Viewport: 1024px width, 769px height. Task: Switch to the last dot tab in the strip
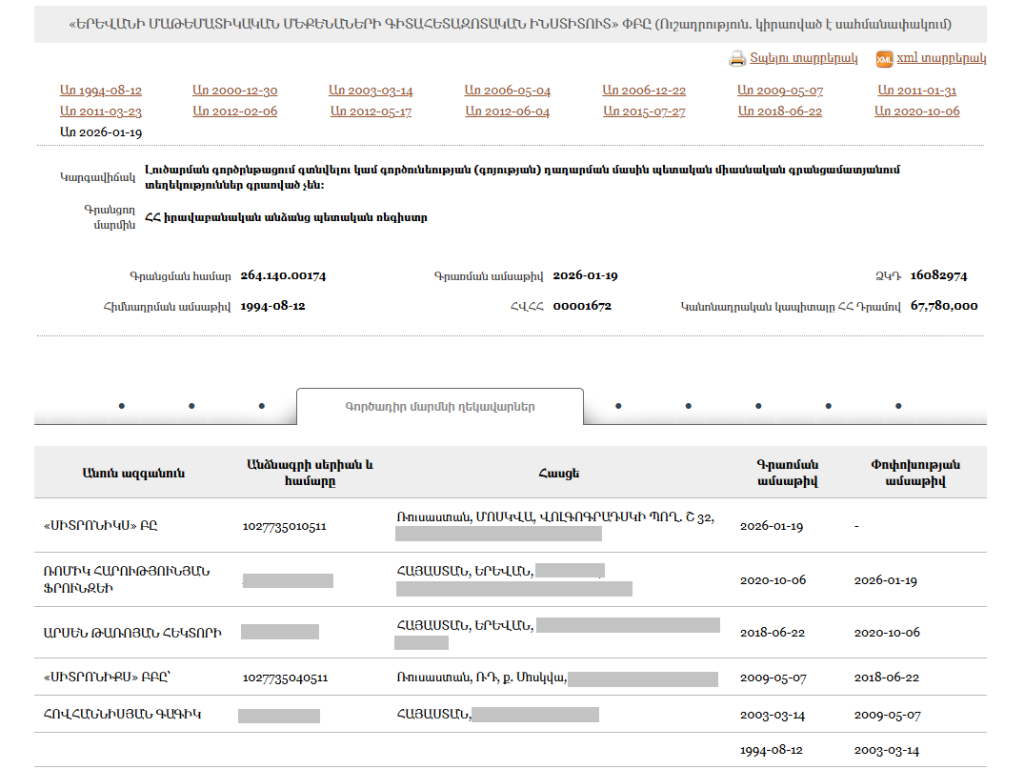898,406
